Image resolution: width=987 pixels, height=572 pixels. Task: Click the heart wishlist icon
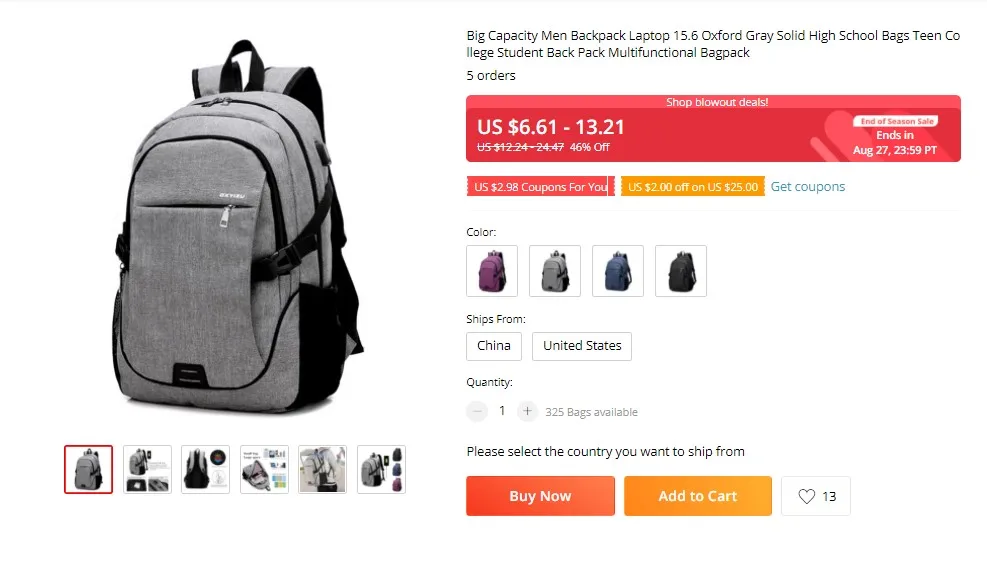click(x=806, y=496)
